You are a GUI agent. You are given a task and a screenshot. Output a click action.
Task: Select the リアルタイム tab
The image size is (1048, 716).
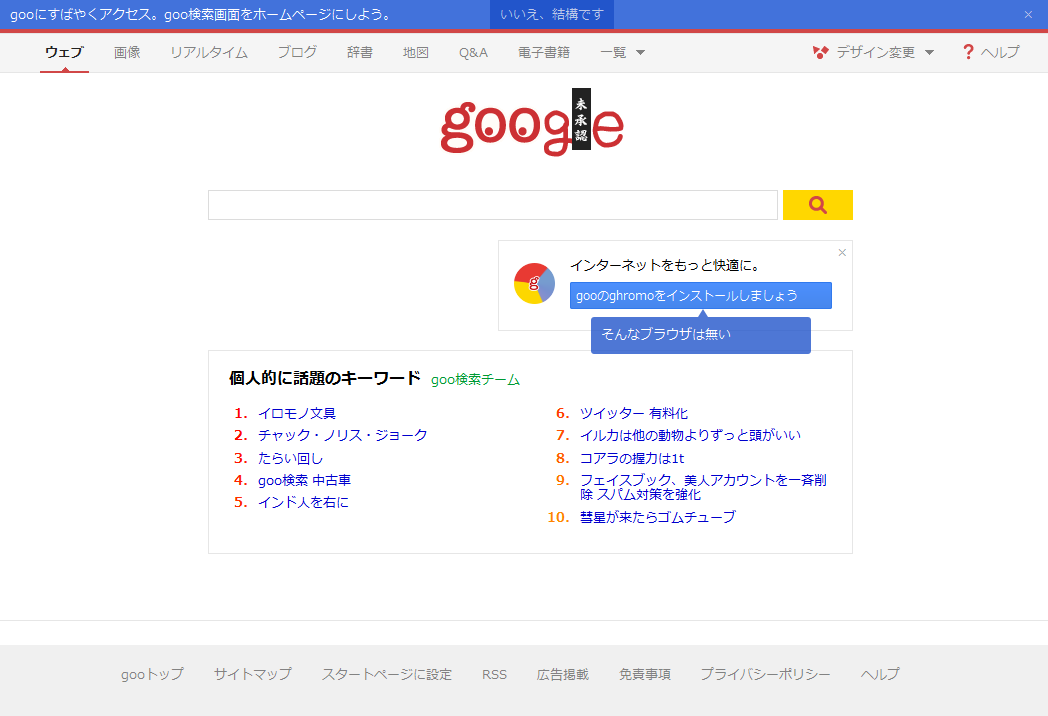point(209,52)
